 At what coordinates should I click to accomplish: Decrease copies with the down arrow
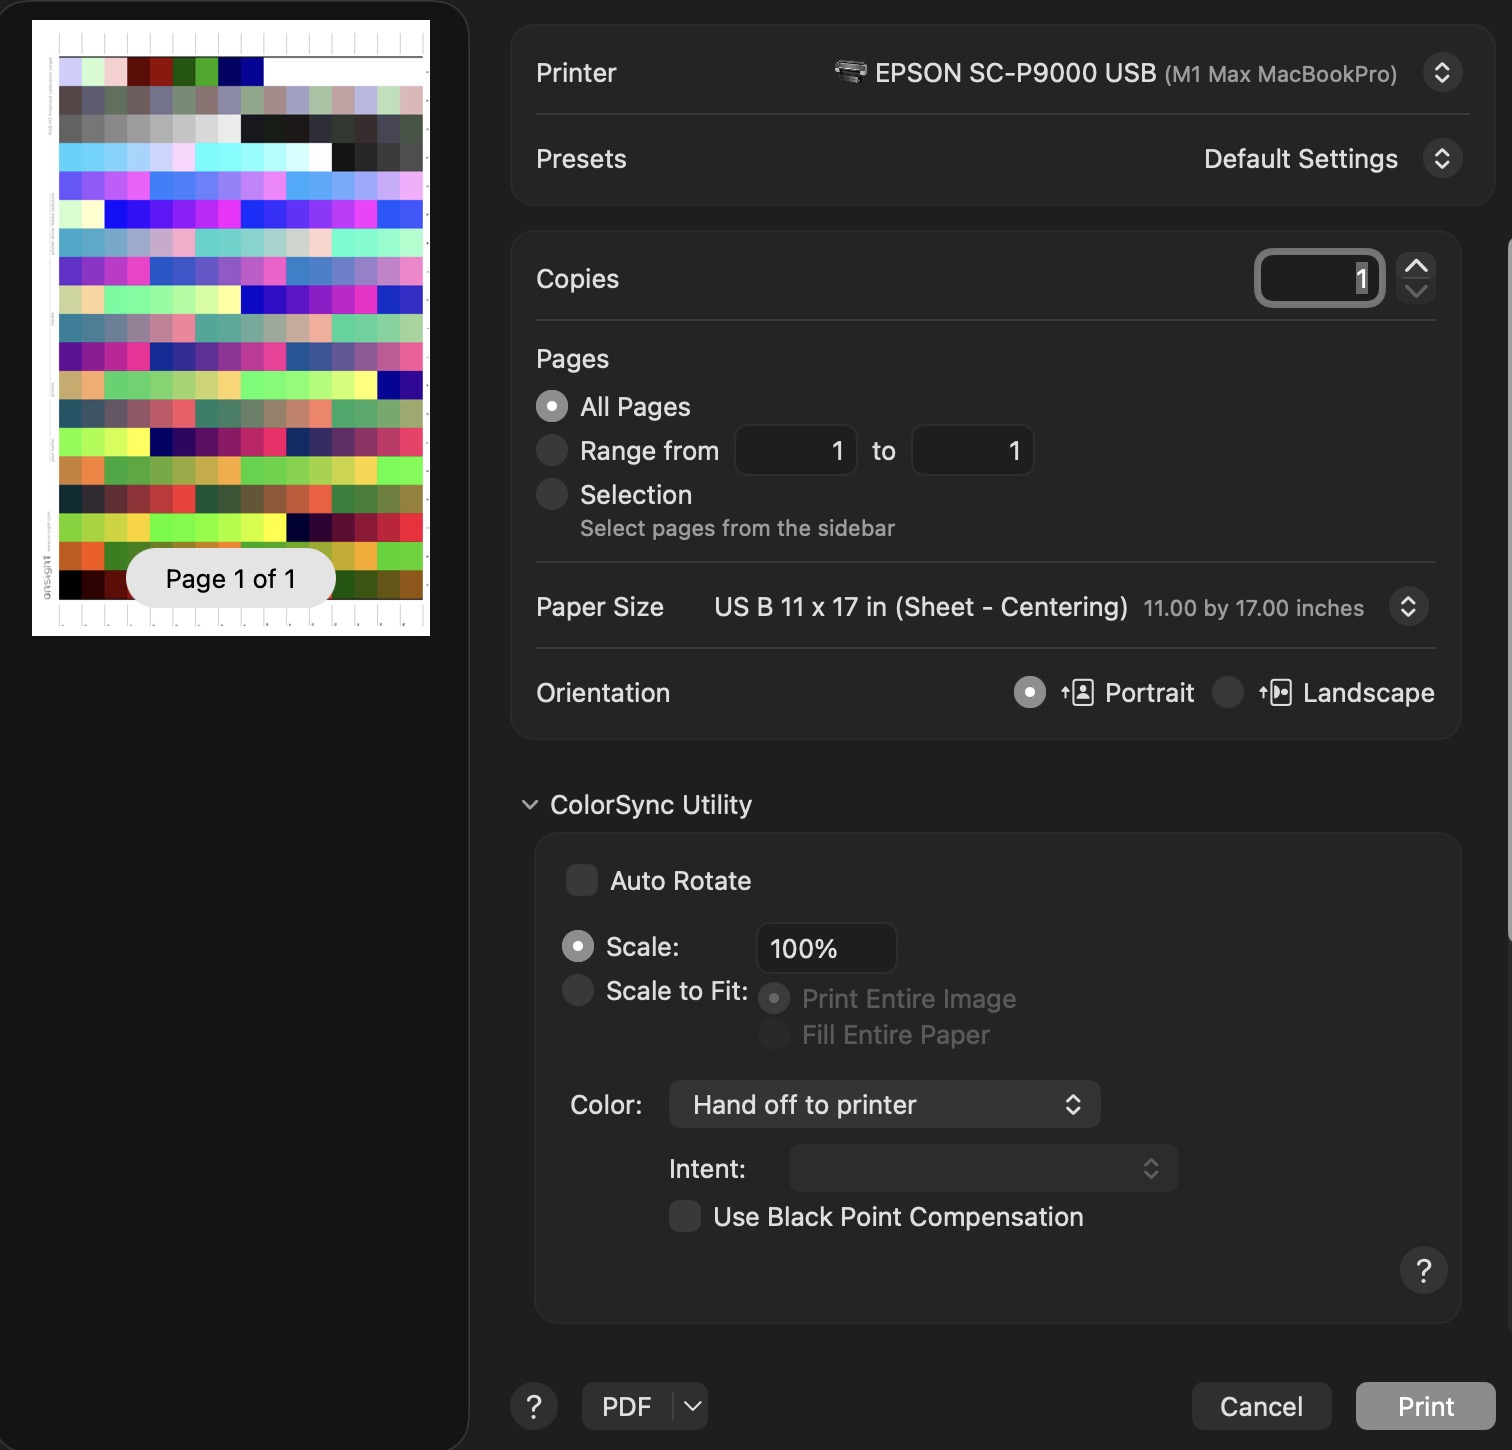tap(1416, 291)
